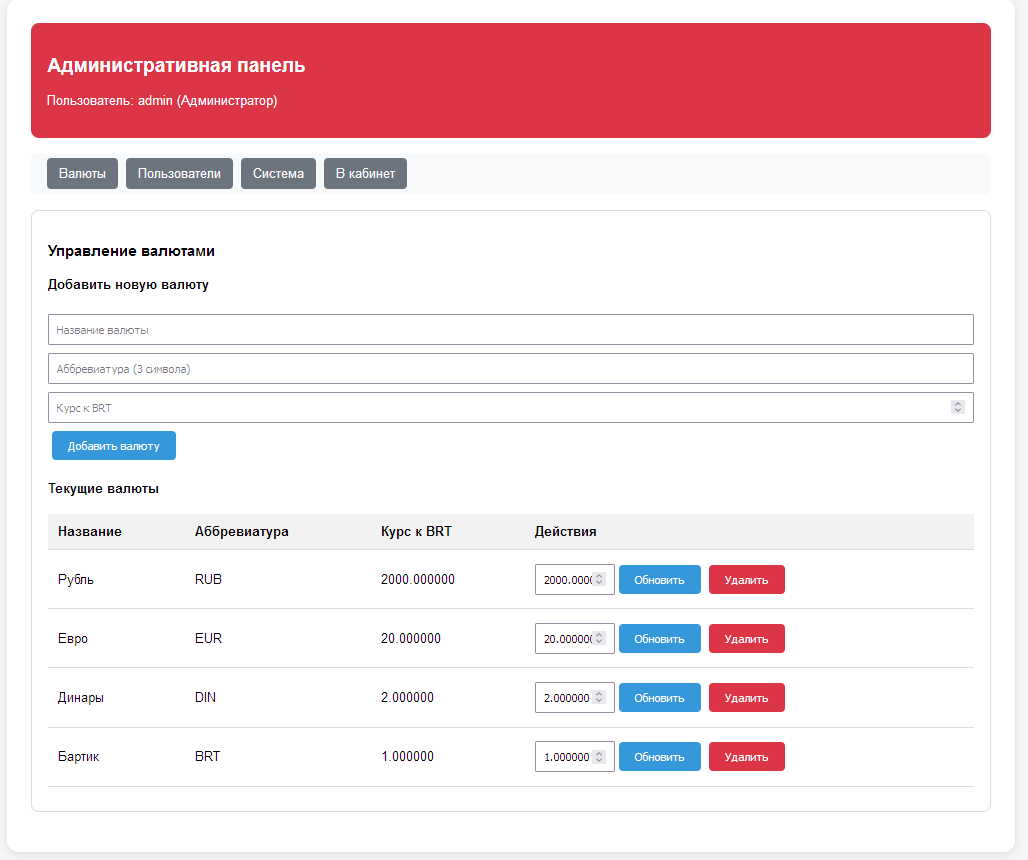Click the stepper arrows in Курс к BRT field
The image size is (1028, 860).
point(957,408)
